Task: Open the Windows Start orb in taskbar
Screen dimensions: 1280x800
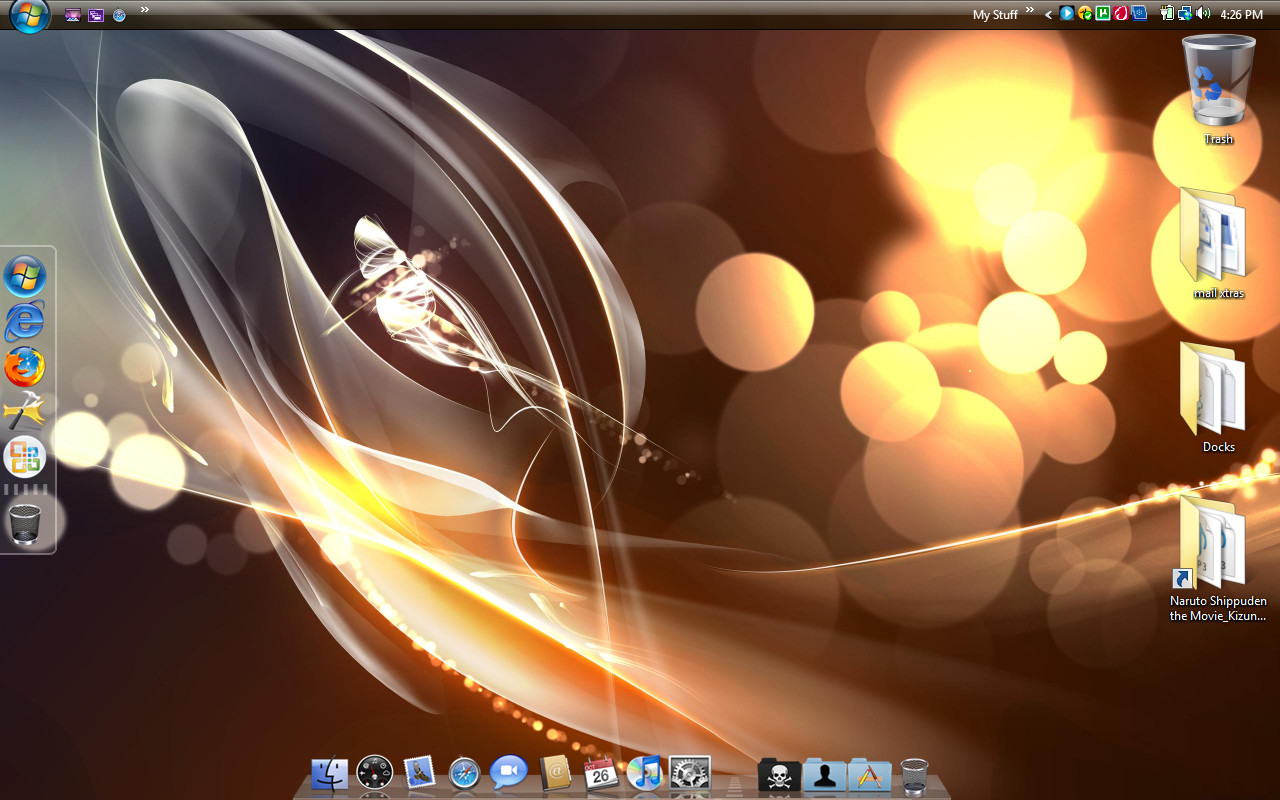Action: [30, 15]
